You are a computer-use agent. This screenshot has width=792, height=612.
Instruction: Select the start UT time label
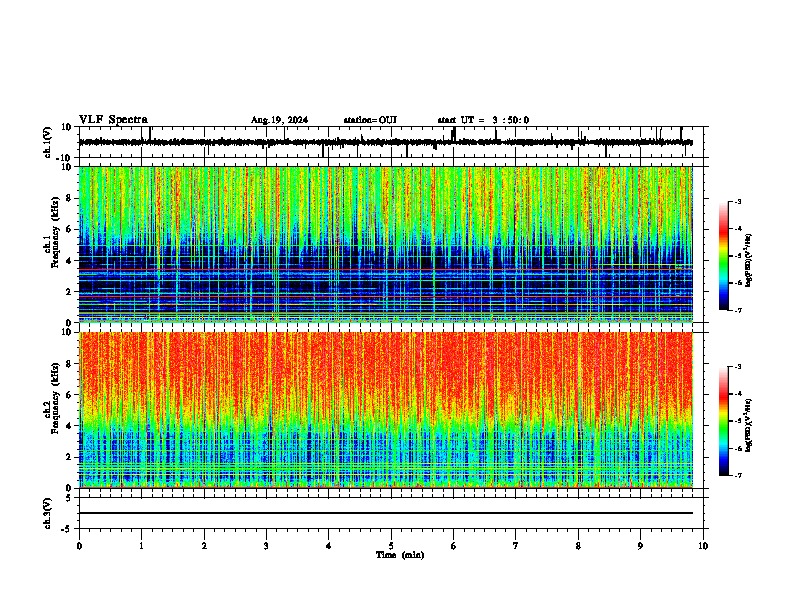click(483, 120)
